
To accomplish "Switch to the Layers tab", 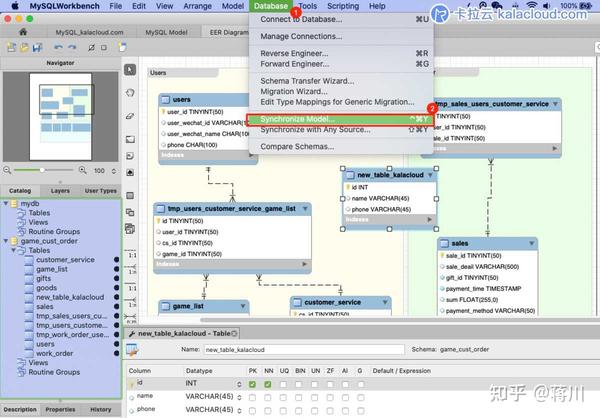I will [x=60, y=190].
